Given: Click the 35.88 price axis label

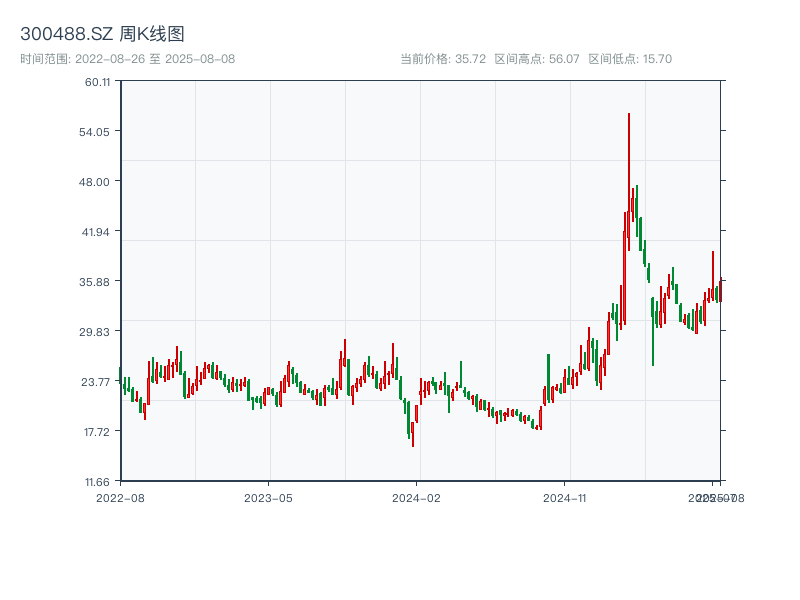Looking at the screenshot, I should [x=97, y=282].
